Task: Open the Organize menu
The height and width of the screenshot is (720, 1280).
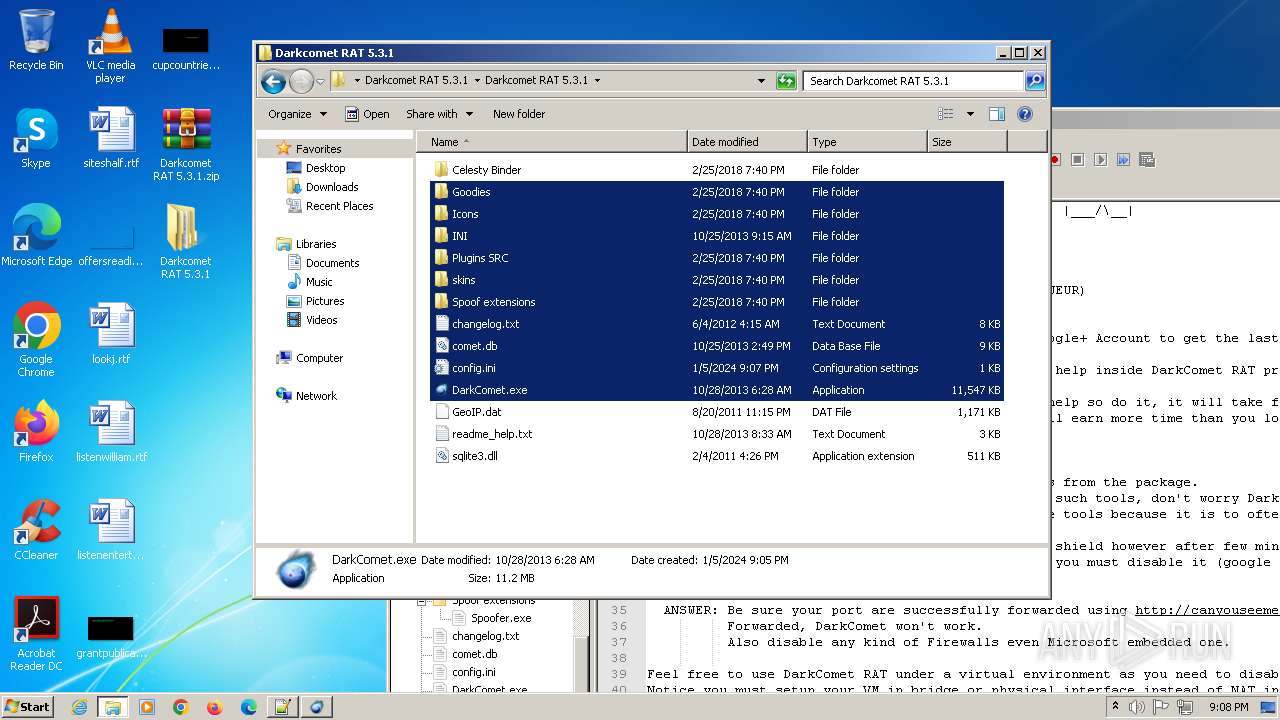Action: click(x=297, y=114)
